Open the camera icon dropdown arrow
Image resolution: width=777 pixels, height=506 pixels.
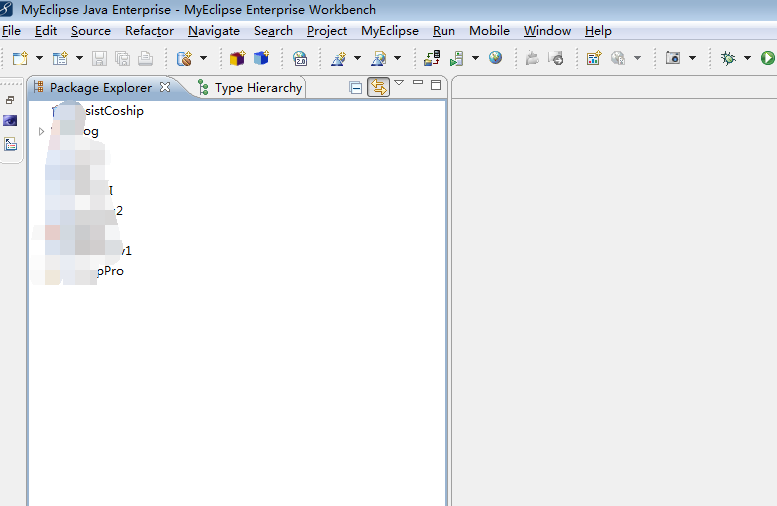pyautogui.click(x=693, y=58)
